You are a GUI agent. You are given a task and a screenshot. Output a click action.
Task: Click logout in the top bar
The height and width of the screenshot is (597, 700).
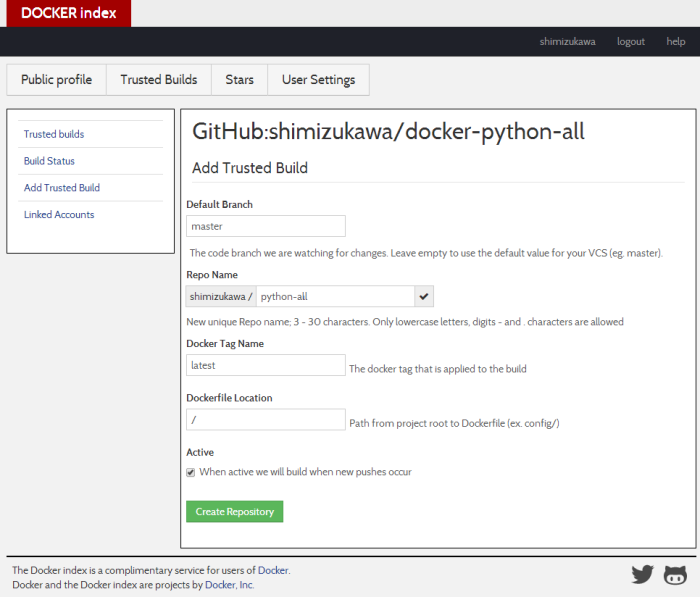631,42
